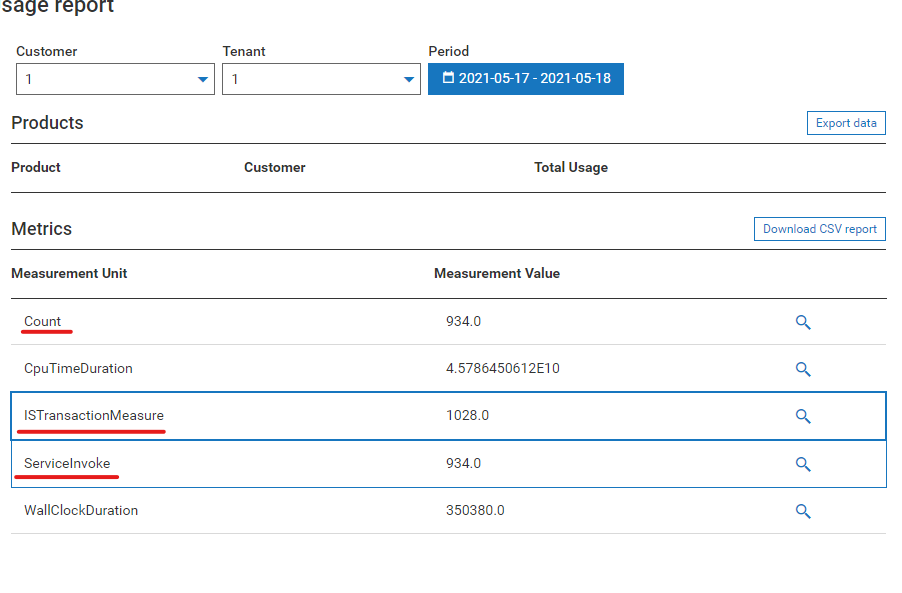Click calendar icon in Period button

click(448, 78)
